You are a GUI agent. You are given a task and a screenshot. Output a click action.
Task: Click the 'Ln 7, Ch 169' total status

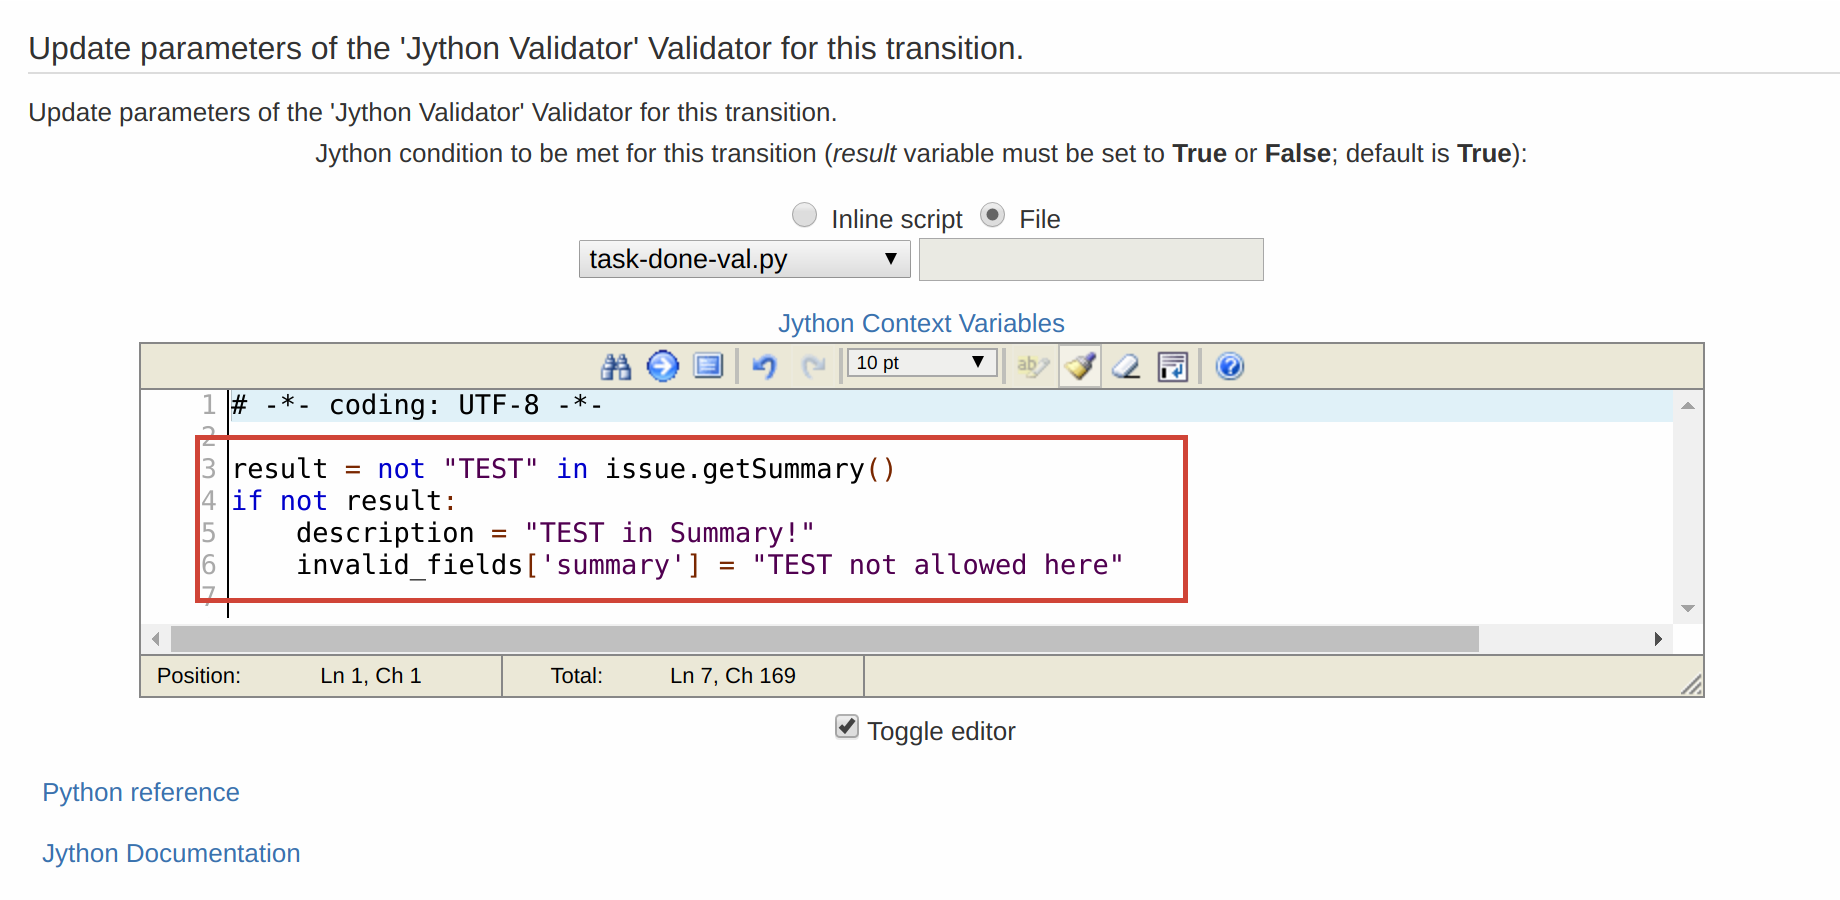pyautogui.click(x=733, y=676)
